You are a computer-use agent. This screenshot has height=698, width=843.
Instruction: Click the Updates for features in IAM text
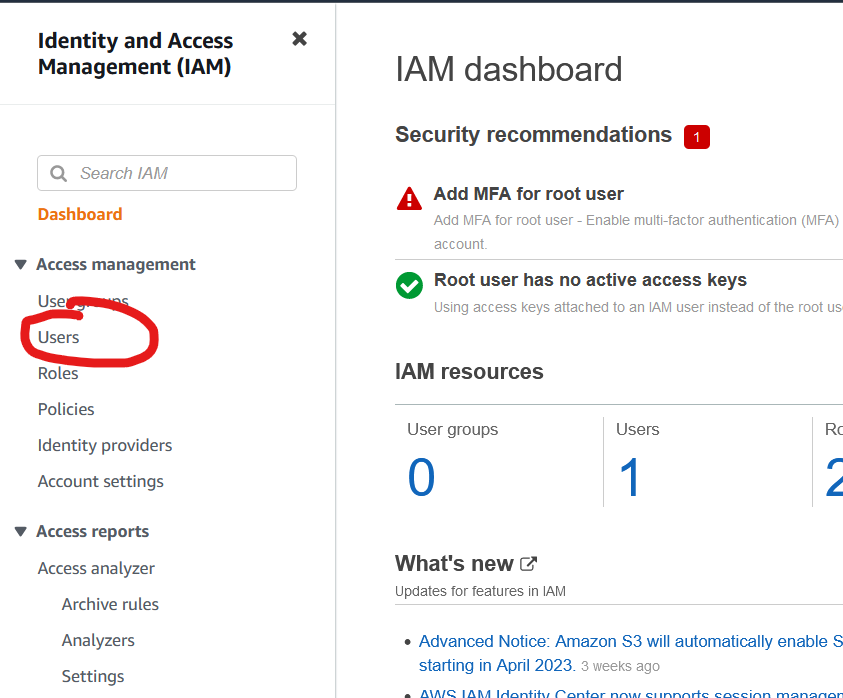(x=480, y=591)
